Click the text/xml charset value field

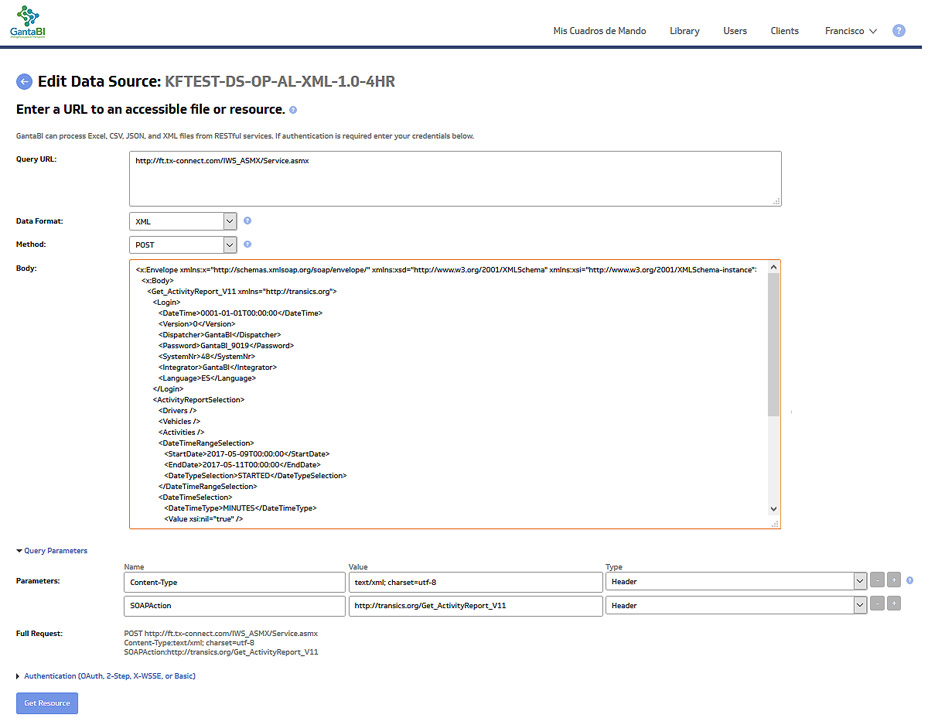click(476, 582)
